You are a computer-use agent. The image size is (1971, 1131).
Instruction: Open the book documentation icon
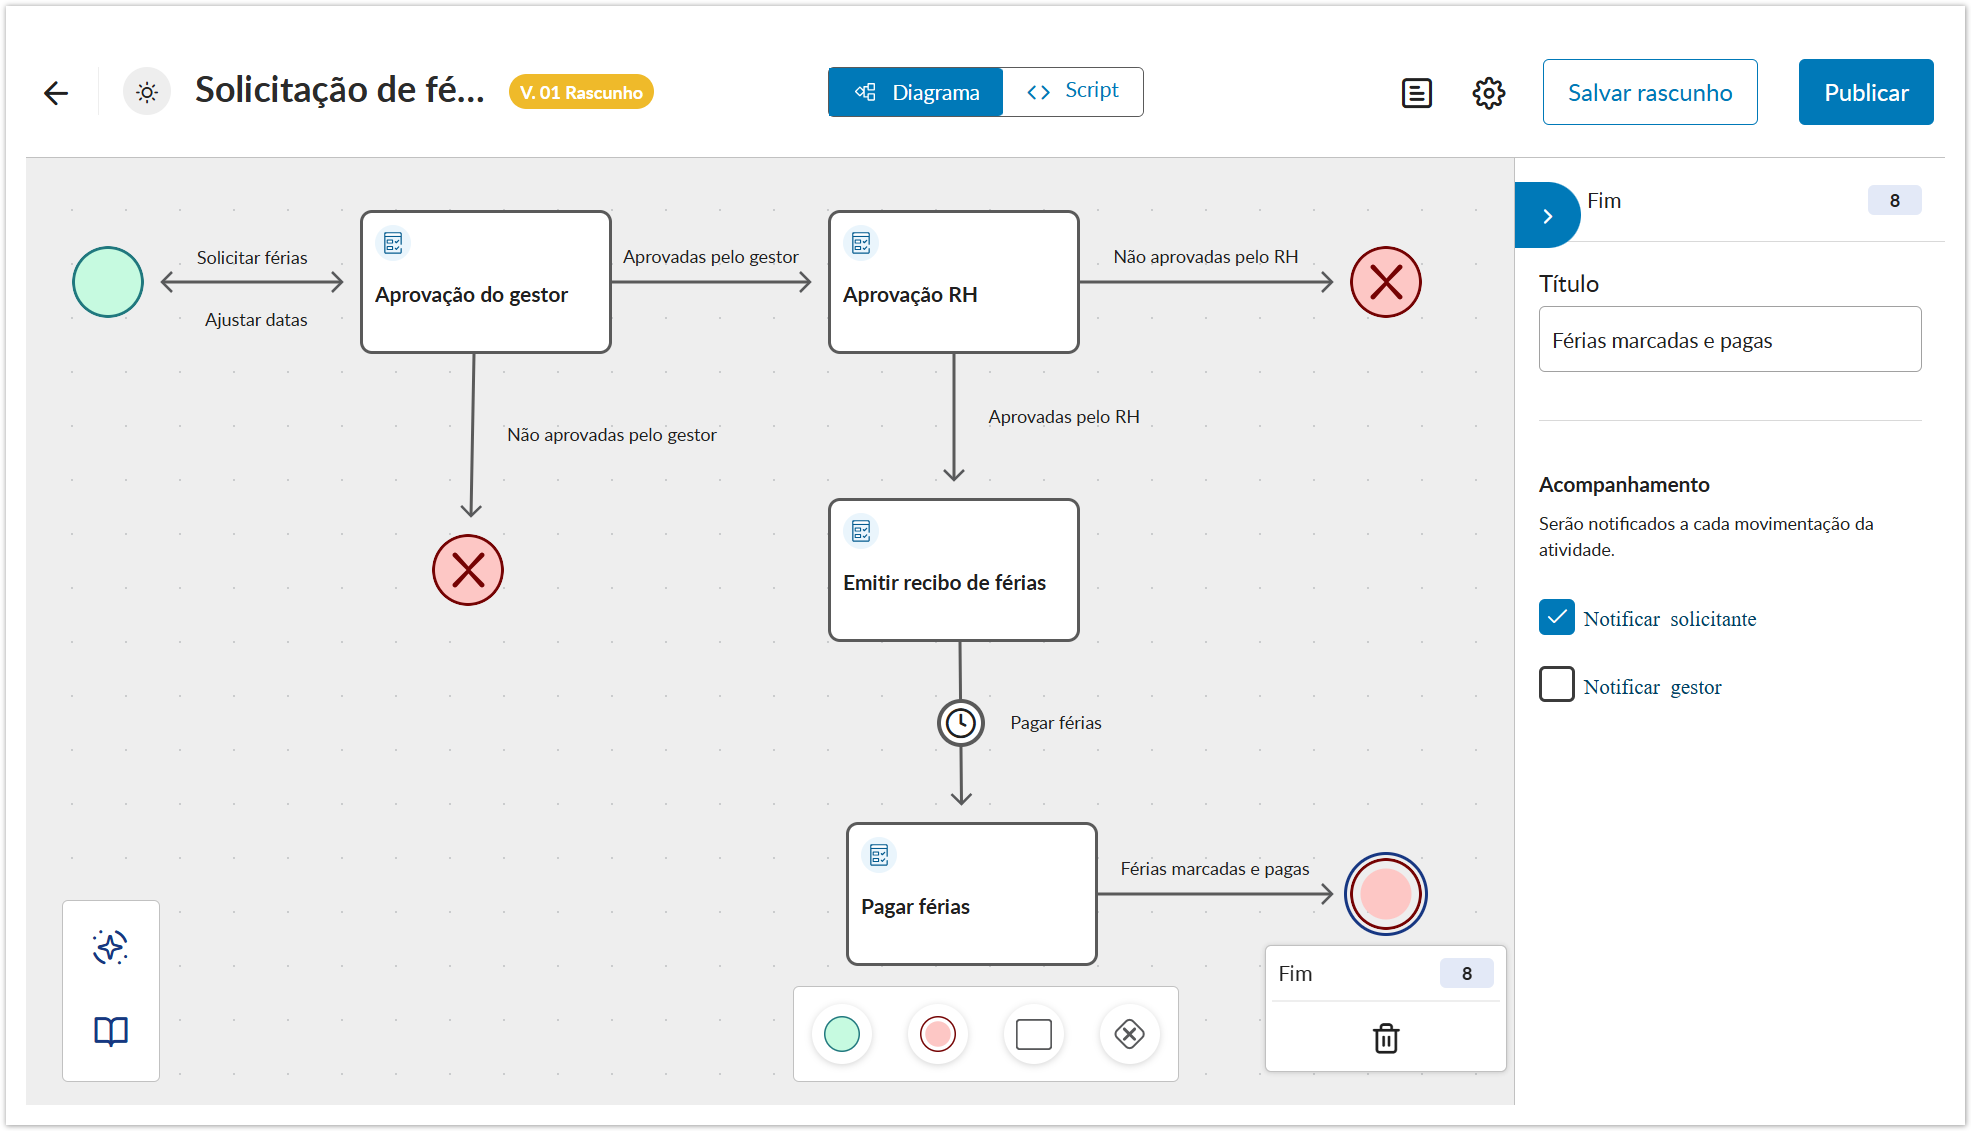coord(111,1031)
